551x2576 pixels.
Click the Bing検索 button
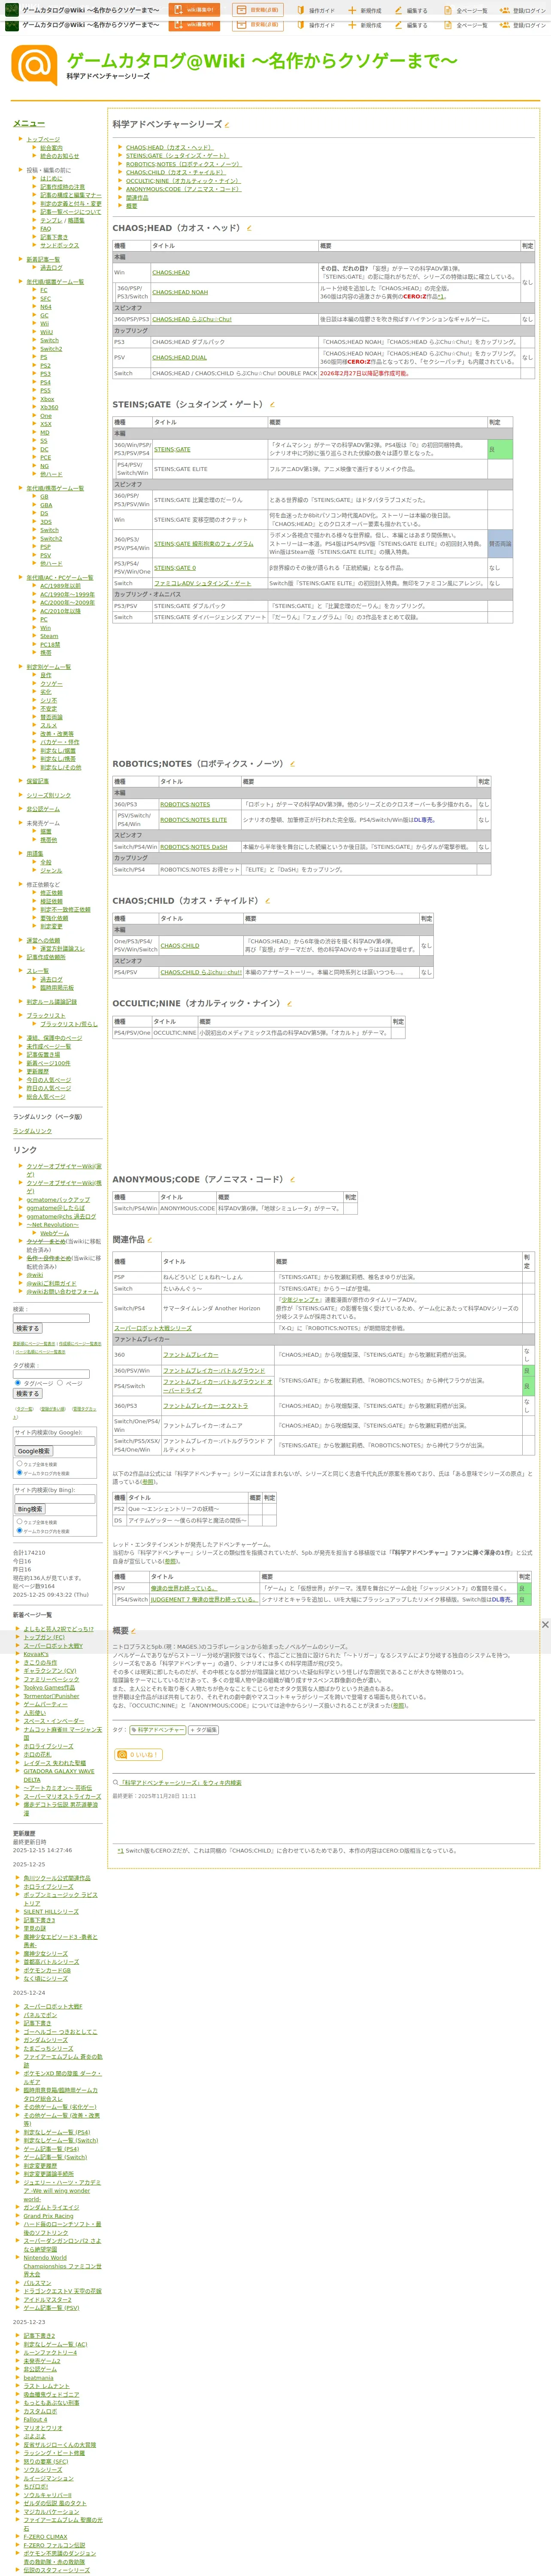coord(30,1509)
